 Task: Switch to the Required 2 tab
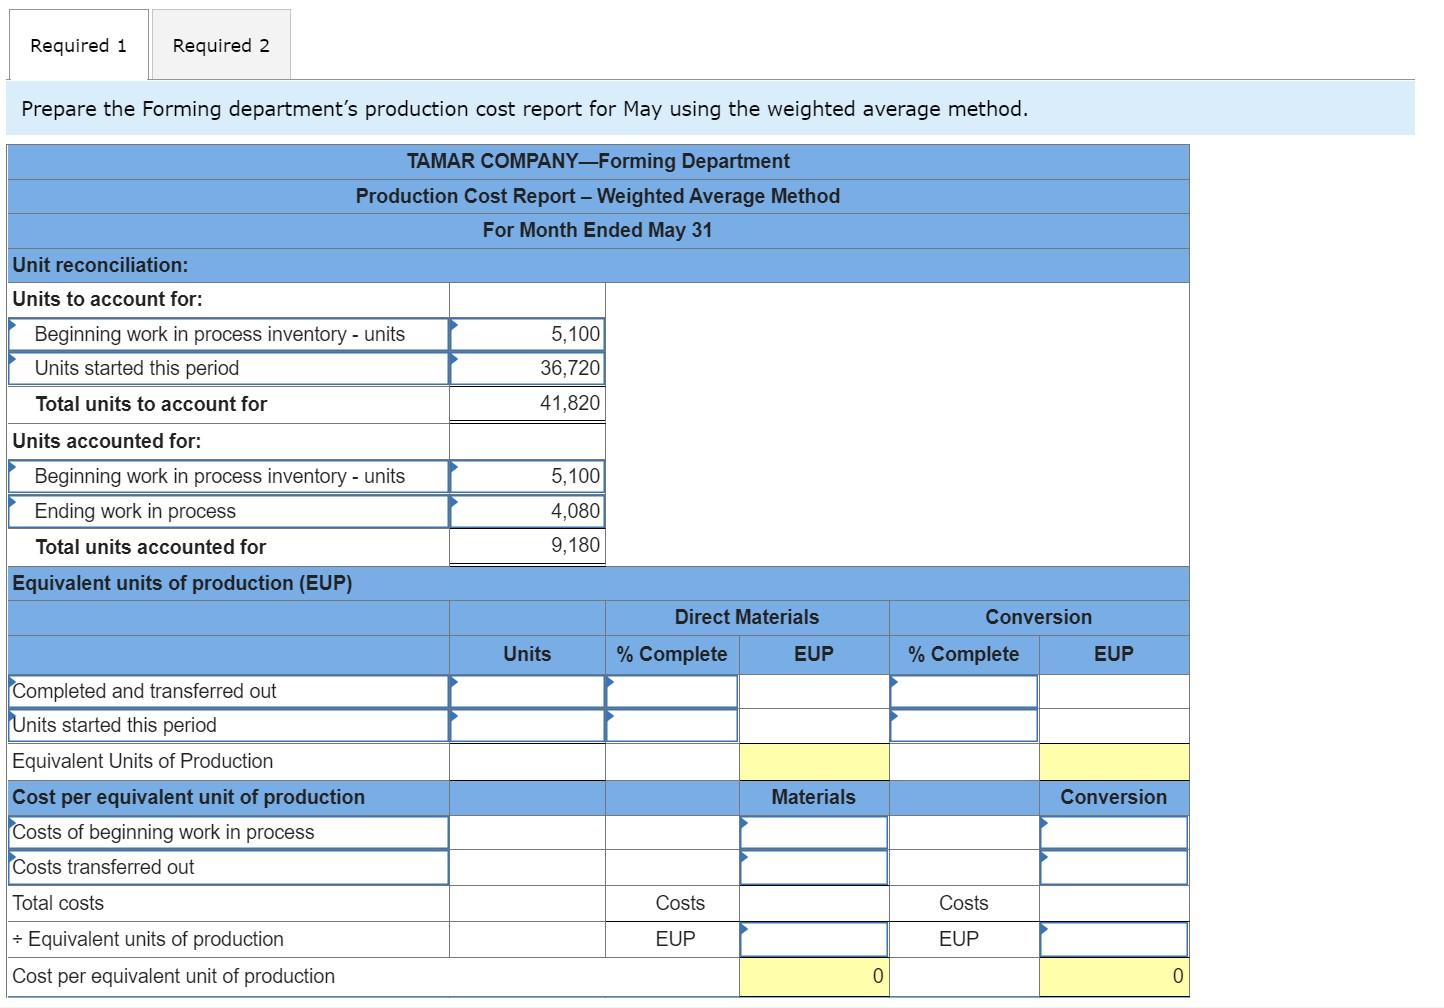point(221,45)
